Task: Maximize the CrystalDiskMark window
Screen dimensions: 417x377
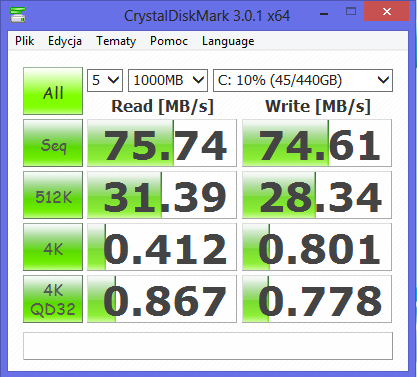Action: coord(351,12)
